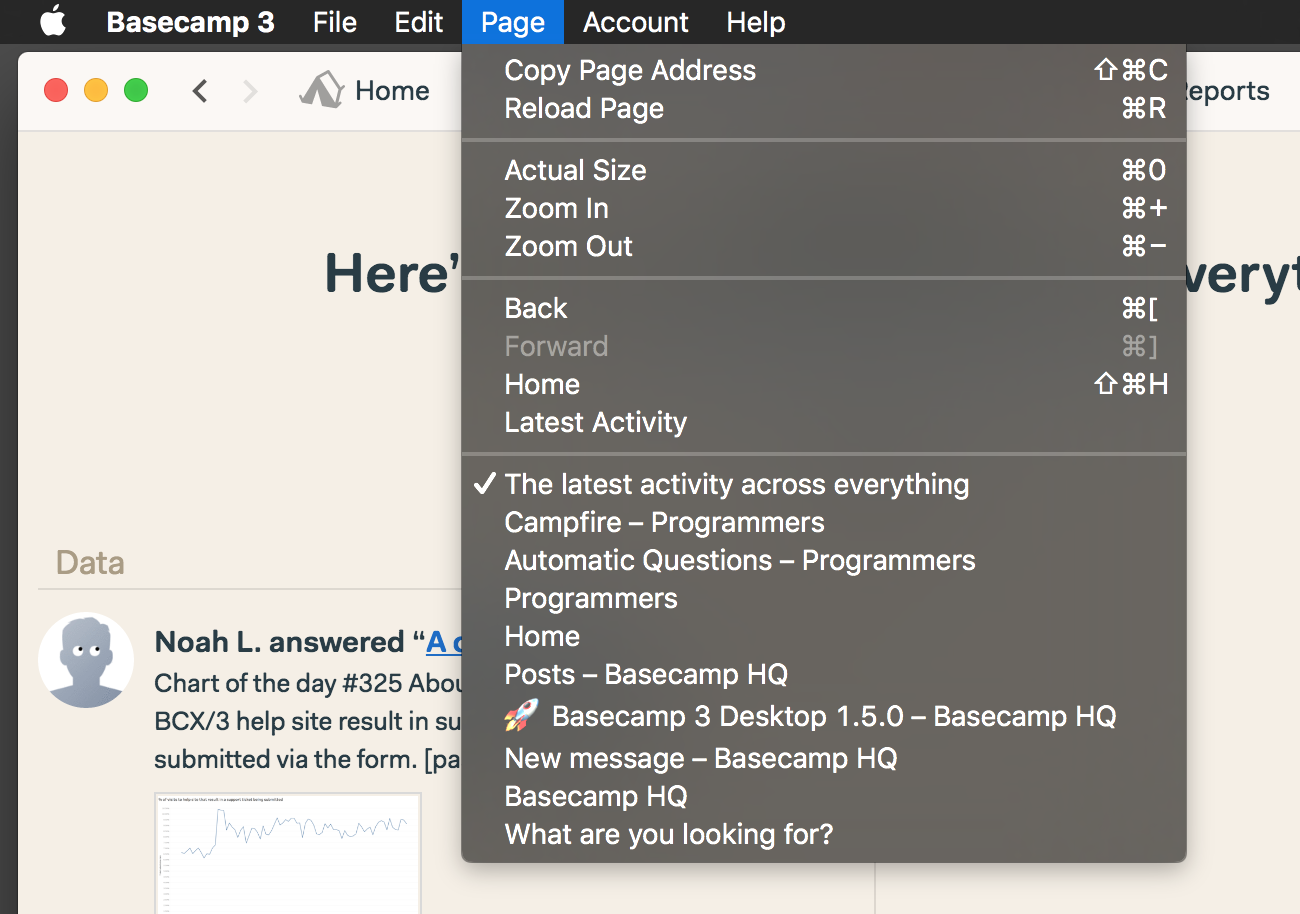
Task: Click the green fullscreen window button
Action: 136,90
